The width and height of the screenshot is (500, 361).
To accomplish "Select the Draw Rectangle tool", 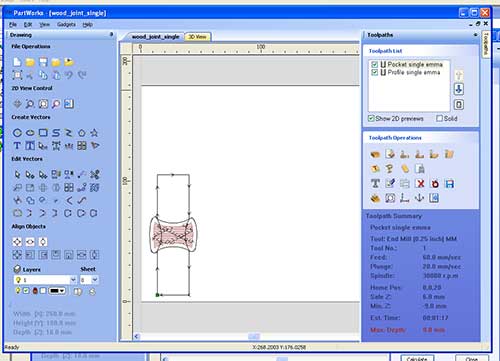I will pos(43,133).
